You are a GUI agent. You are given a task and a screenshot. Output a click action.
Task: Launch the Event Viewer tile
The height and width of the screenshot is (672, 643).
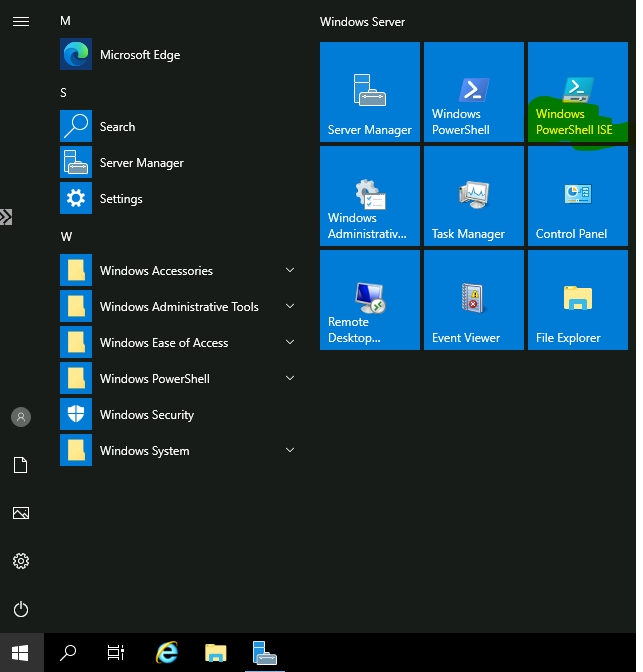(x=474, y=300)
